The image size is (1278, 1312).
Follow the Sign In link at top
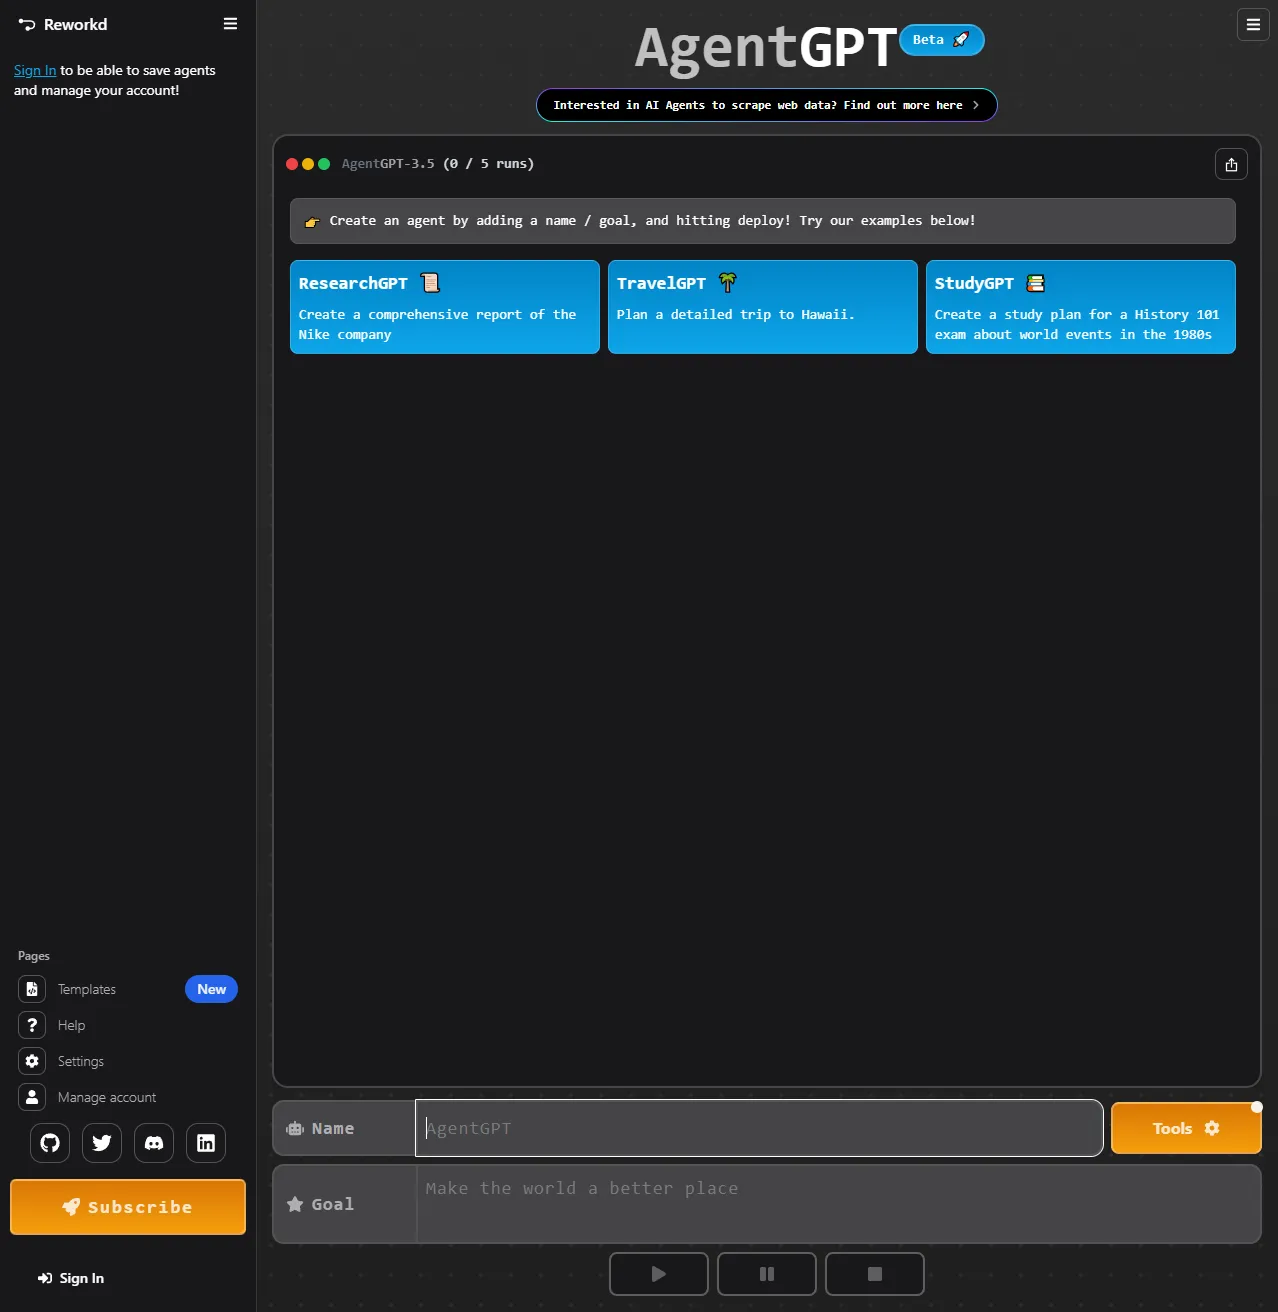35,70
